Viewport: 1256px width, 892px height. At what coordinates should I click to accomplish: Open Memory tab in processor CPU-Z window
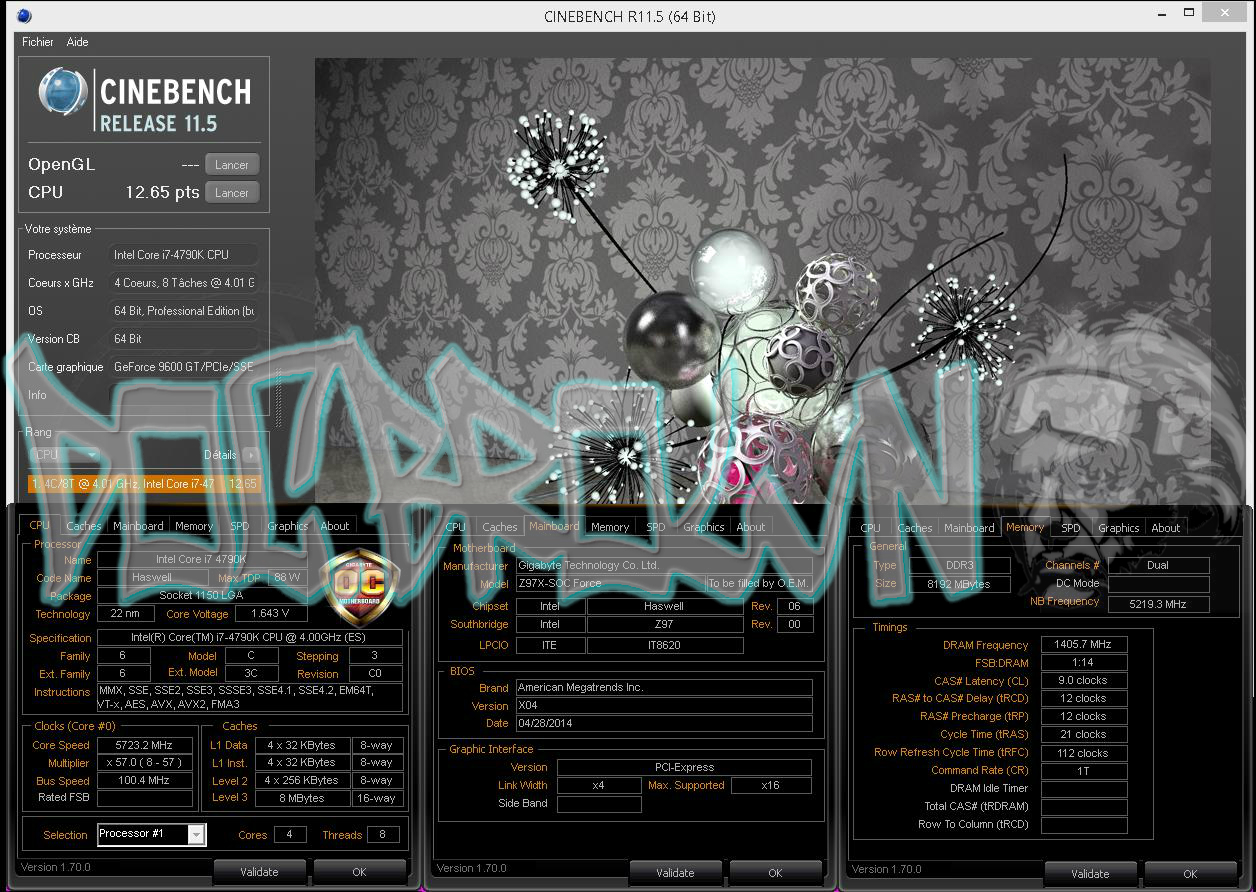[x=194, y=526]
